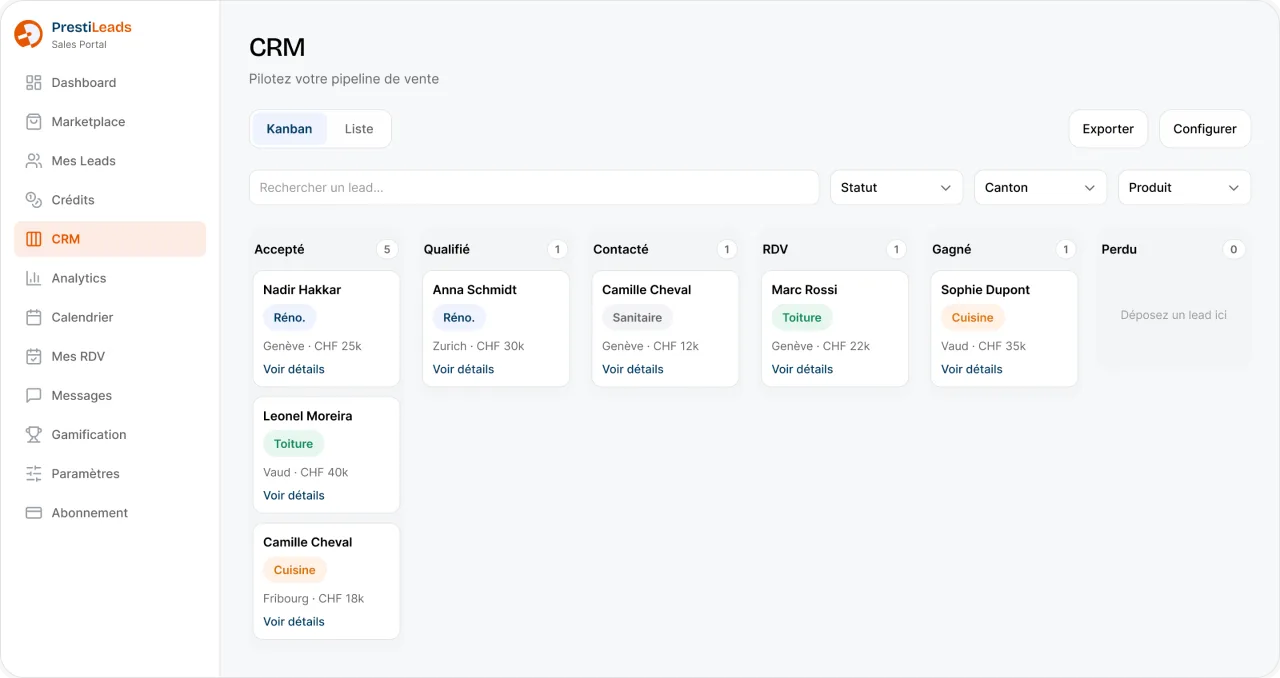Switch to the Liste view tab
The height and width of the screenshot is (678, 1280).
(x=359, y=129)
